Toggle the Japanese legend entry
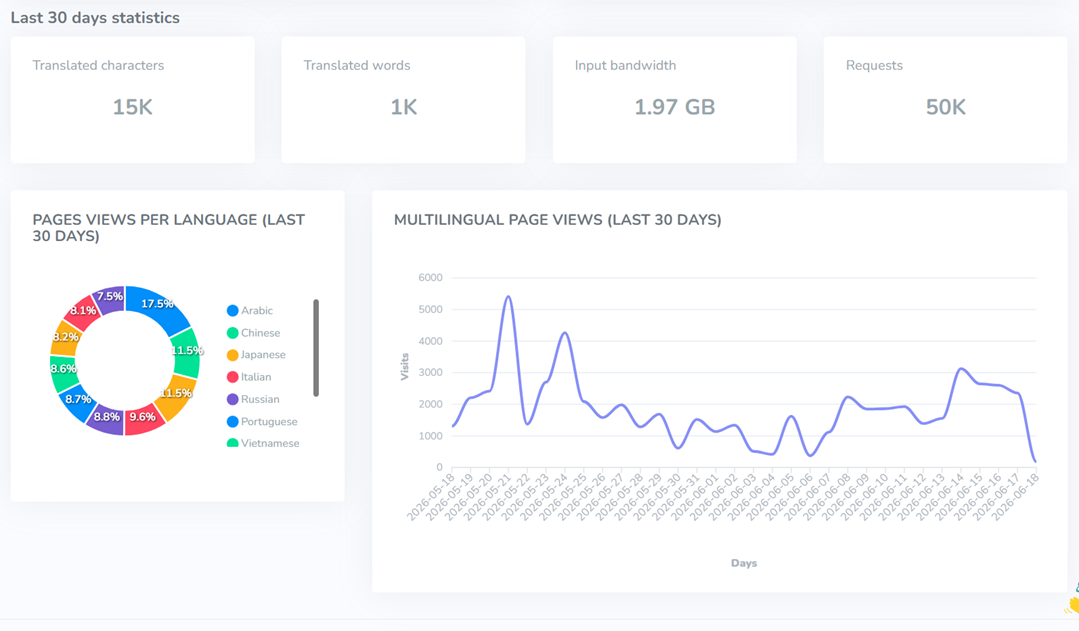 click(256, 355)
